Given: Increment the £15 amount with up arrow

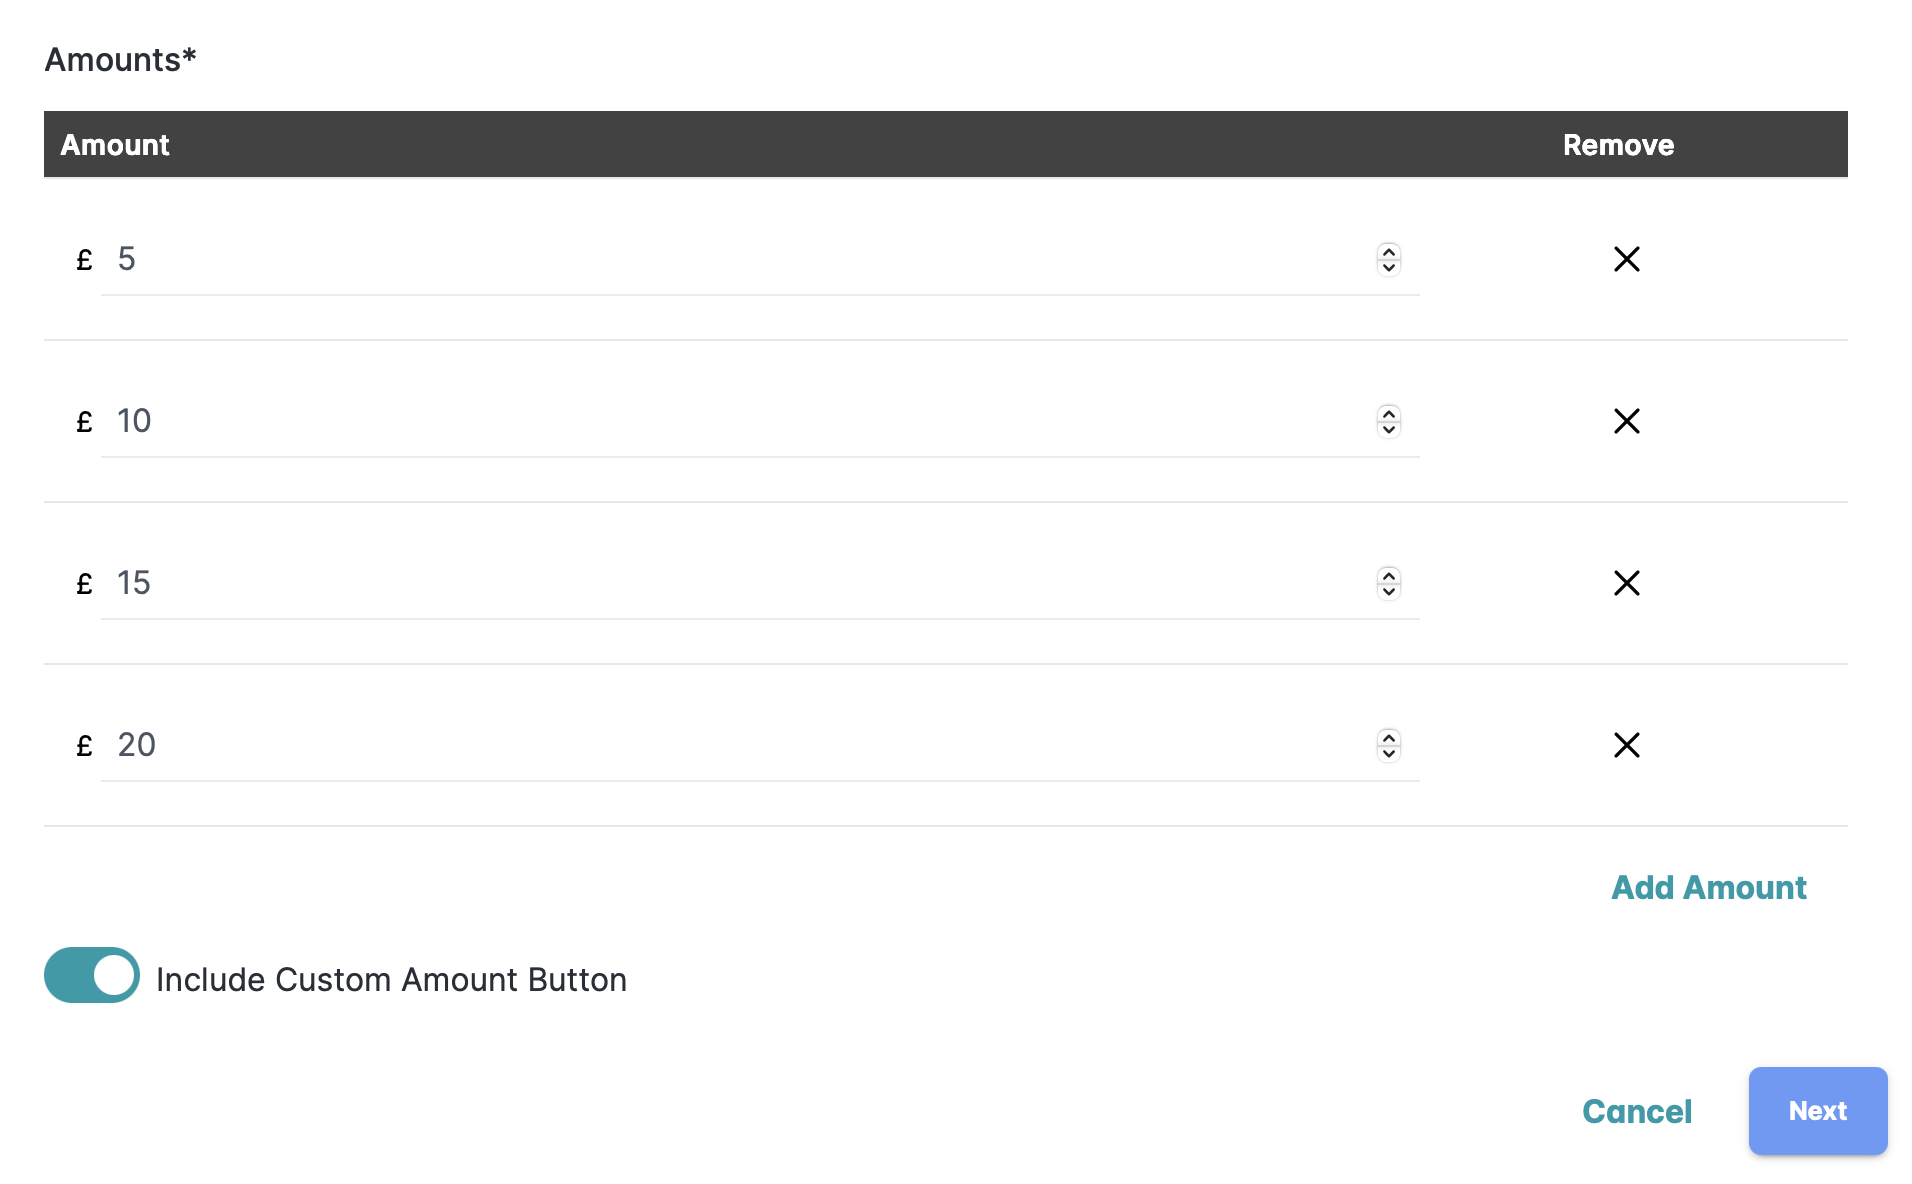Looking at the screenshot, I should tap(1388, 576).
